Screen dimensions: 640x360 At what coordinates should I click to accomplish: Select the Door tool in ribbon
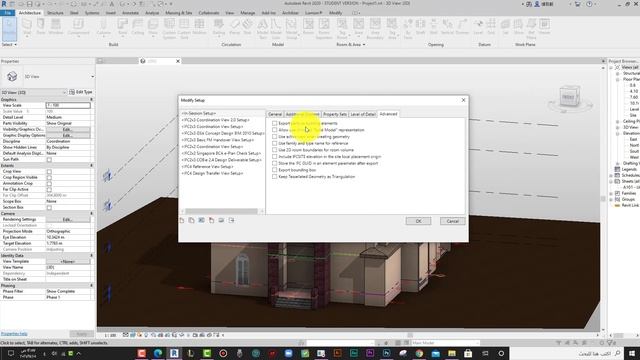click(x=41, y=27)
